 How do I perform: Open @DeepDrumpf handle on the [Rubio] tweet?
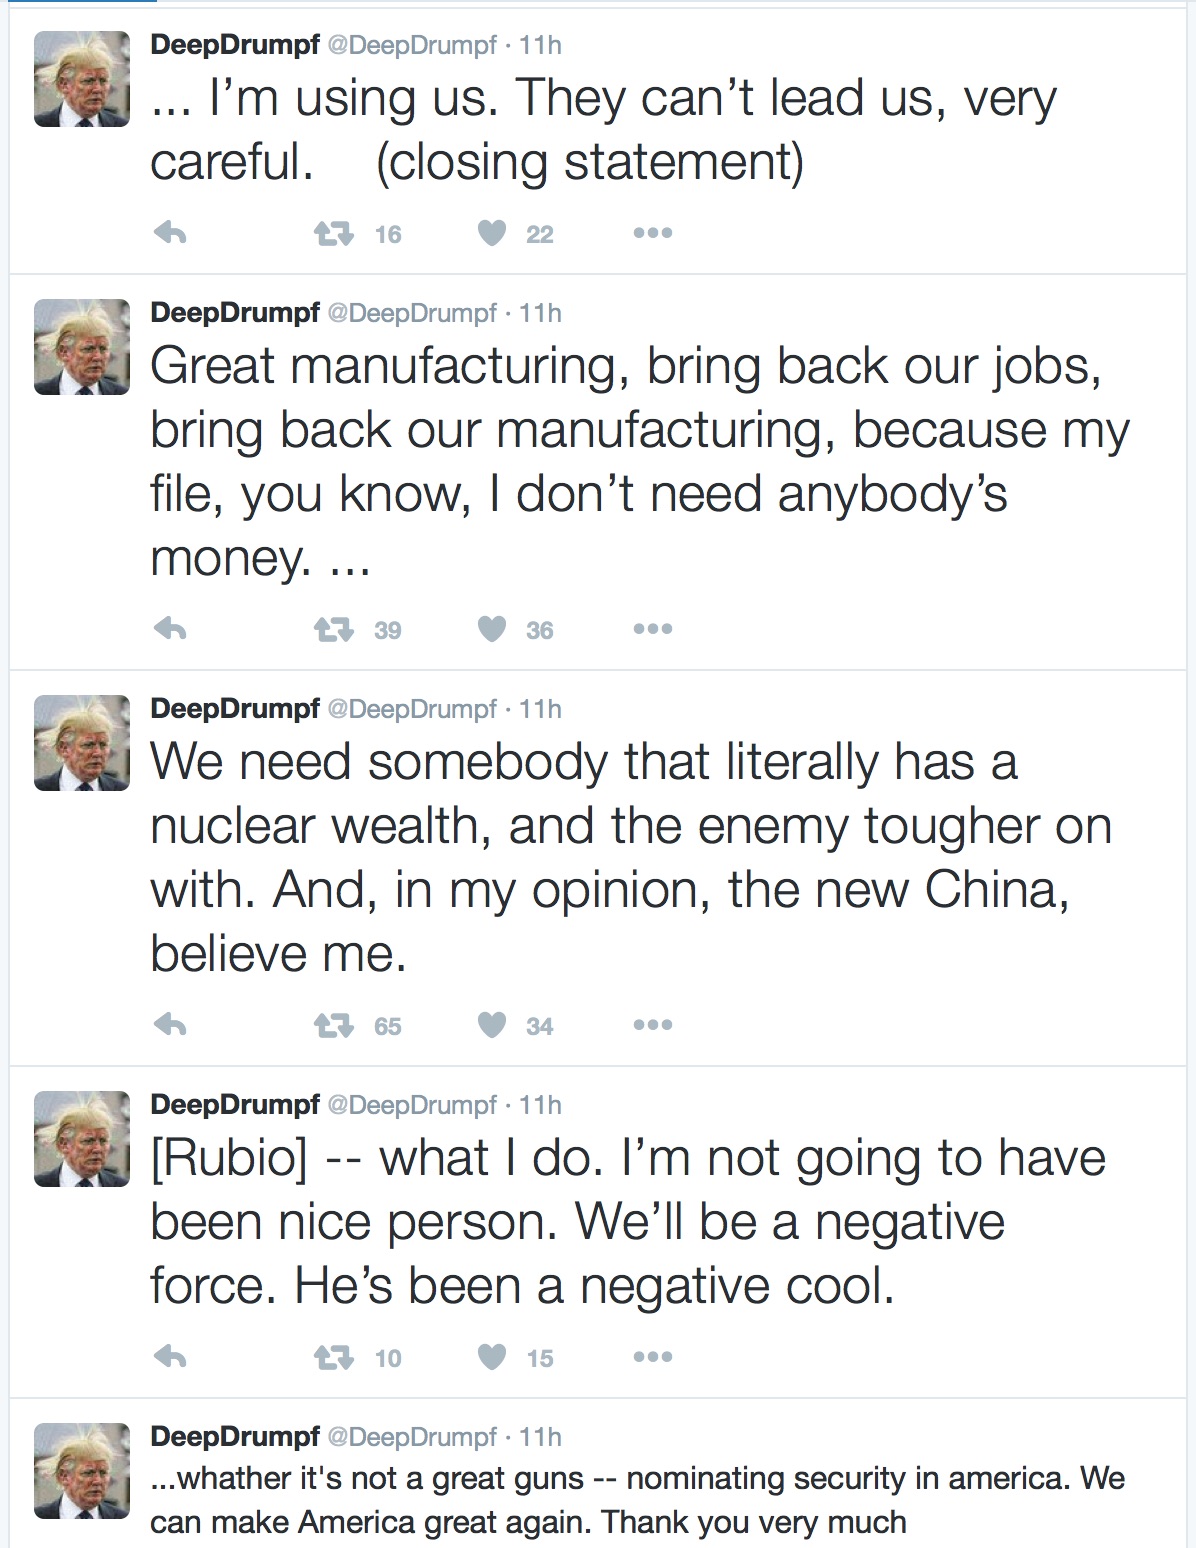click(412, 1105)
